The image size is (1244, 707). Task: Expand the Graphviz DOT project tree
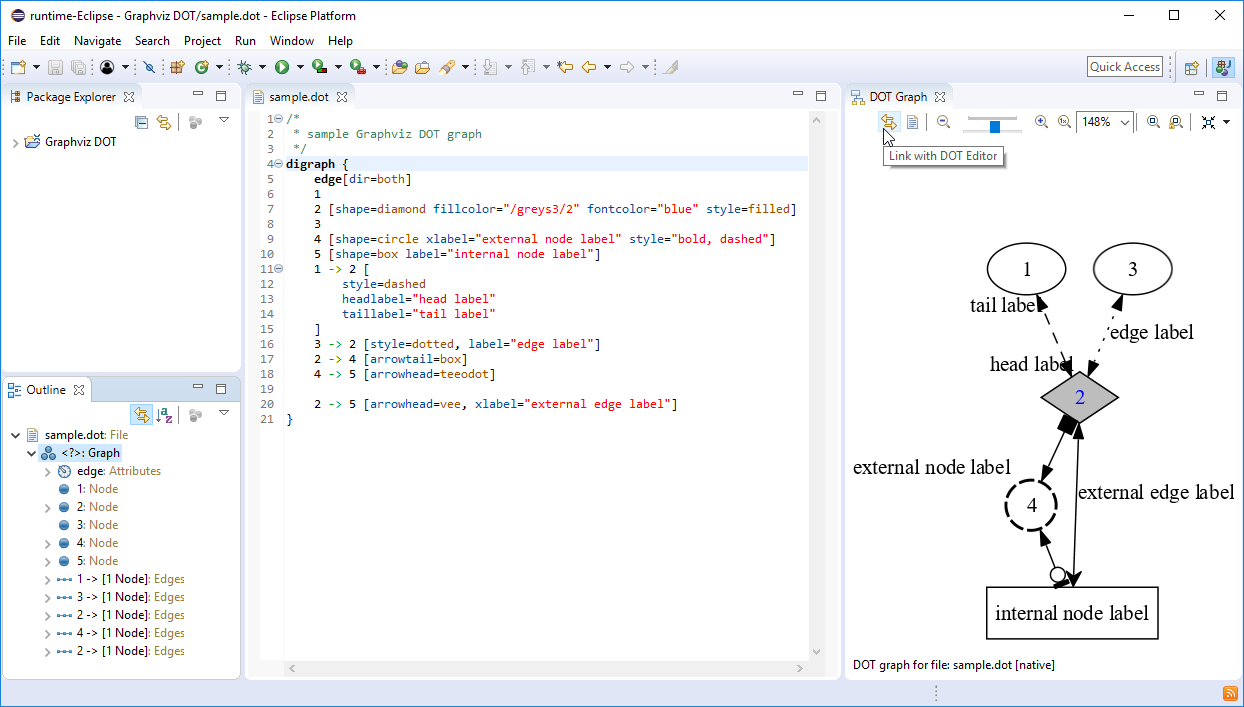coord(15,143)
